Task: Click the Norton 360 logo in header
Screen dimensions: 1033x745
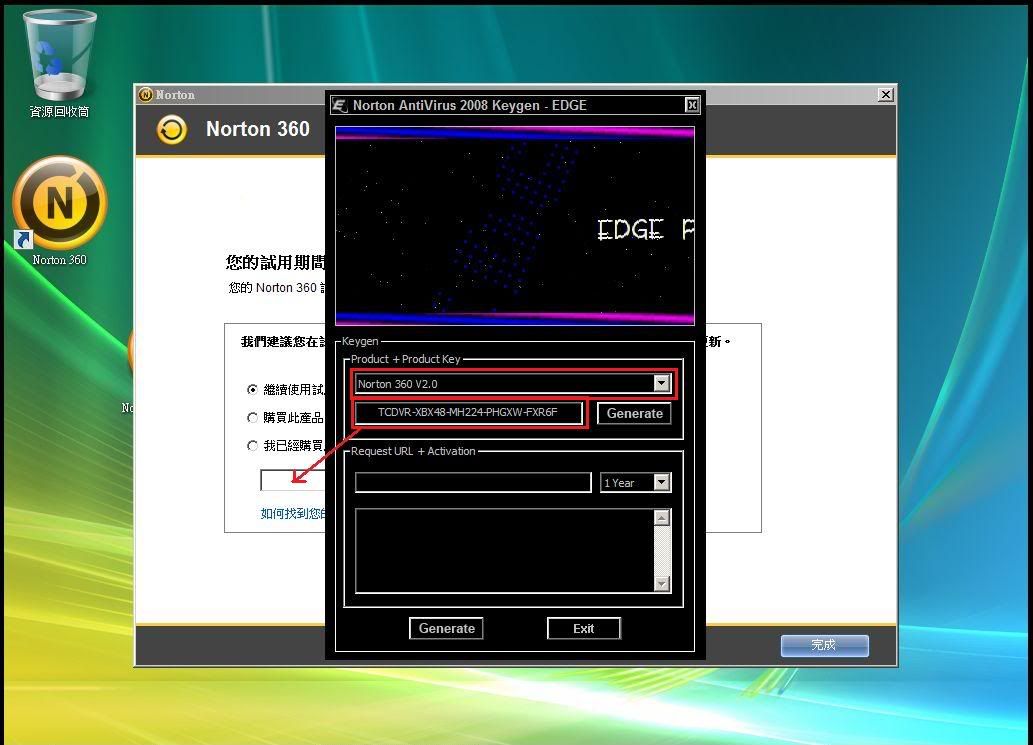Action: pos(171,130)
